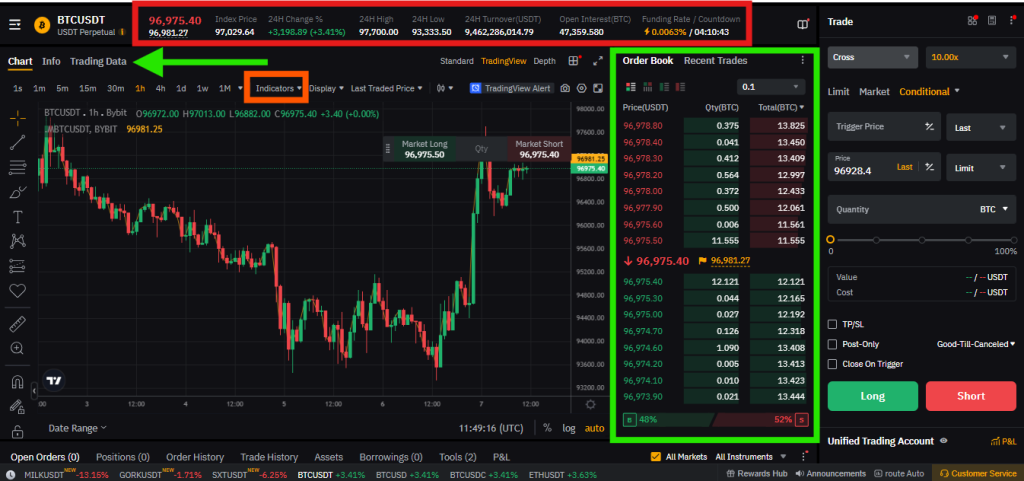This screenshot has width=1024, height=481.
Task: Select the crosshair cursor tool
Action: click(x=18, y=118)
